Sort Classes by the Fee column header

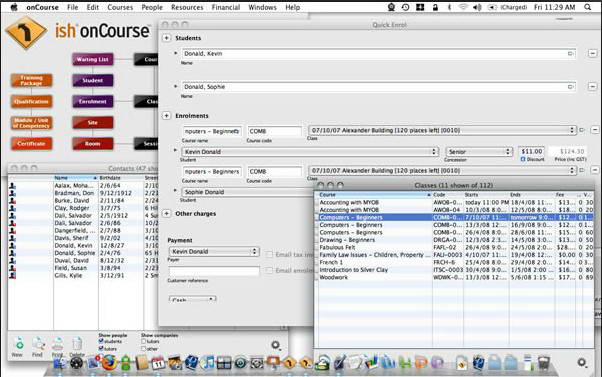tap(567, 195)
